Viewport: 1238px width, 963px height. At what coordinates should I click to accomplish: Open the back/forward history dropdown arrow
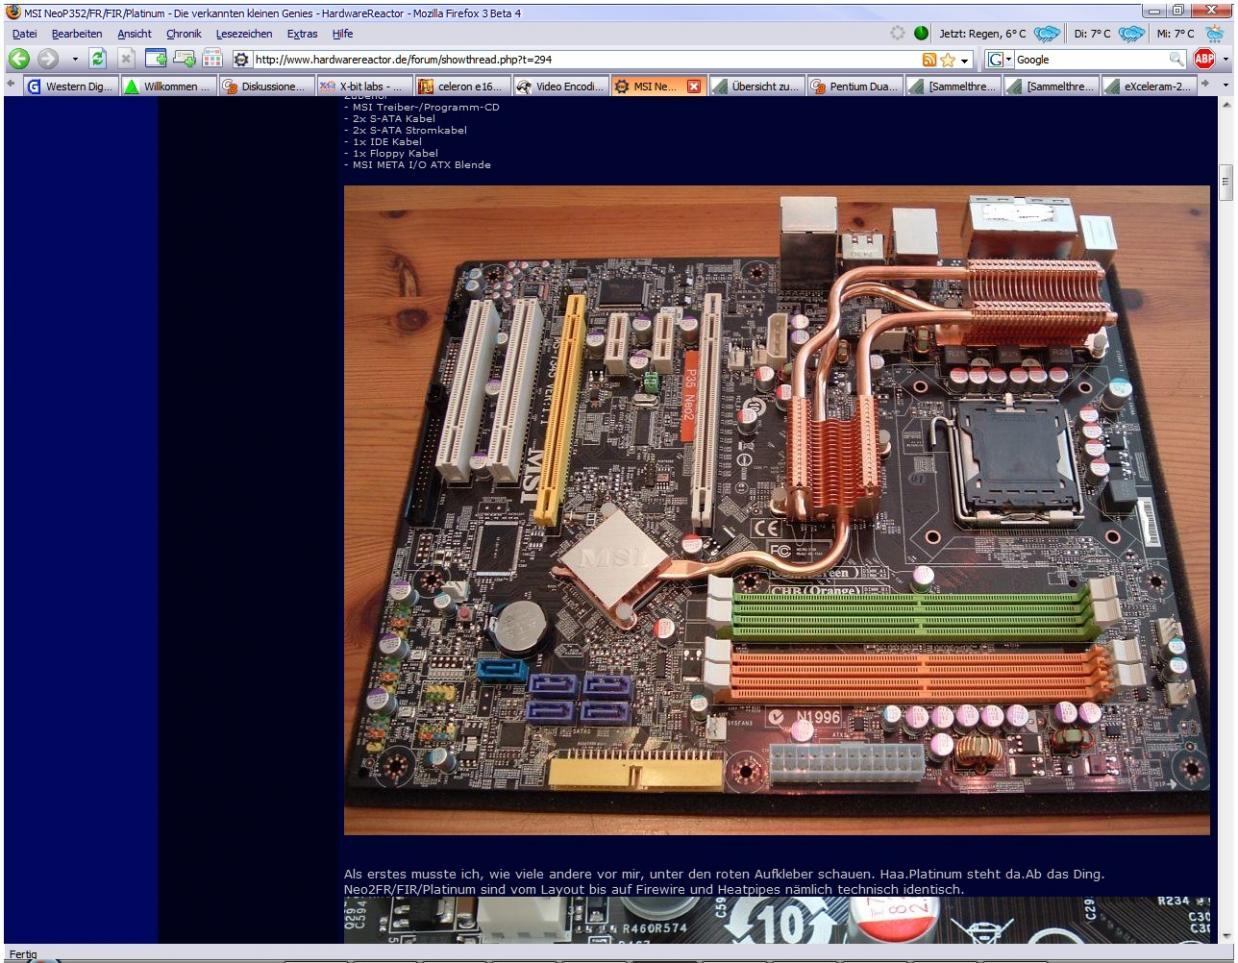click(73, 60)
